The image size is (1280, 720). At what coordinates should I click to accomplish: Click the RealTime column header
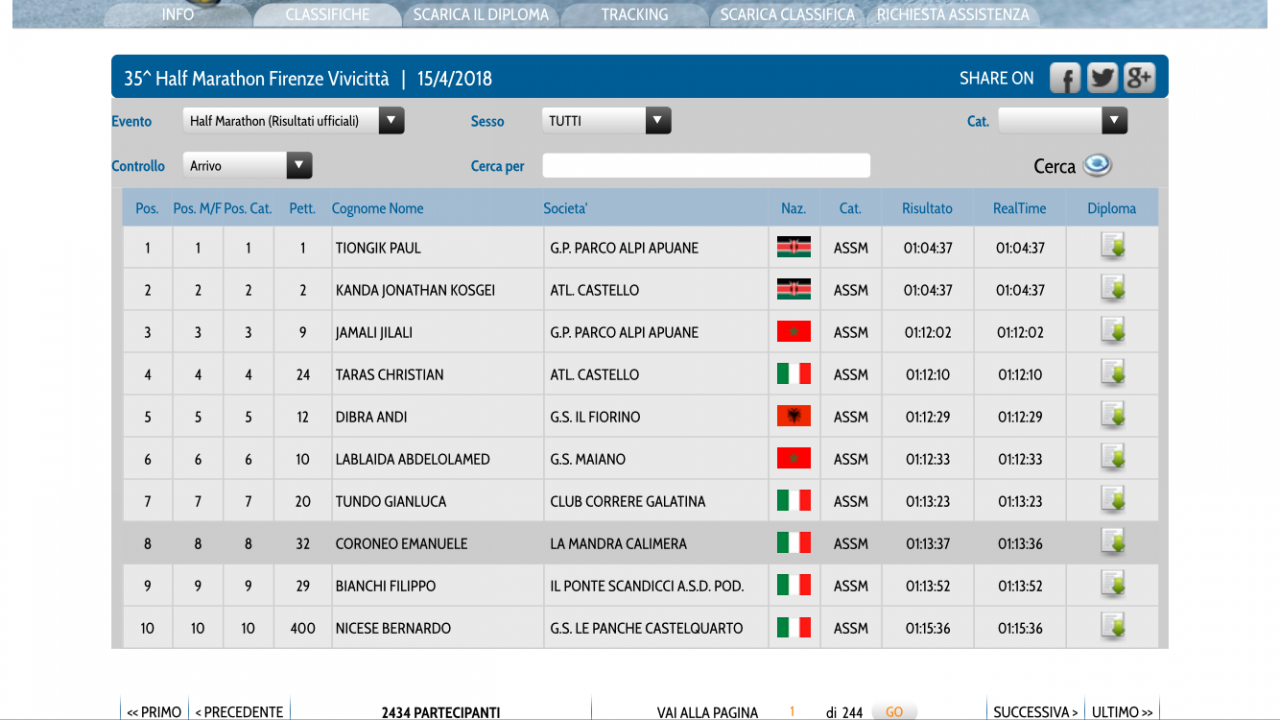[x=1019, y=208]
